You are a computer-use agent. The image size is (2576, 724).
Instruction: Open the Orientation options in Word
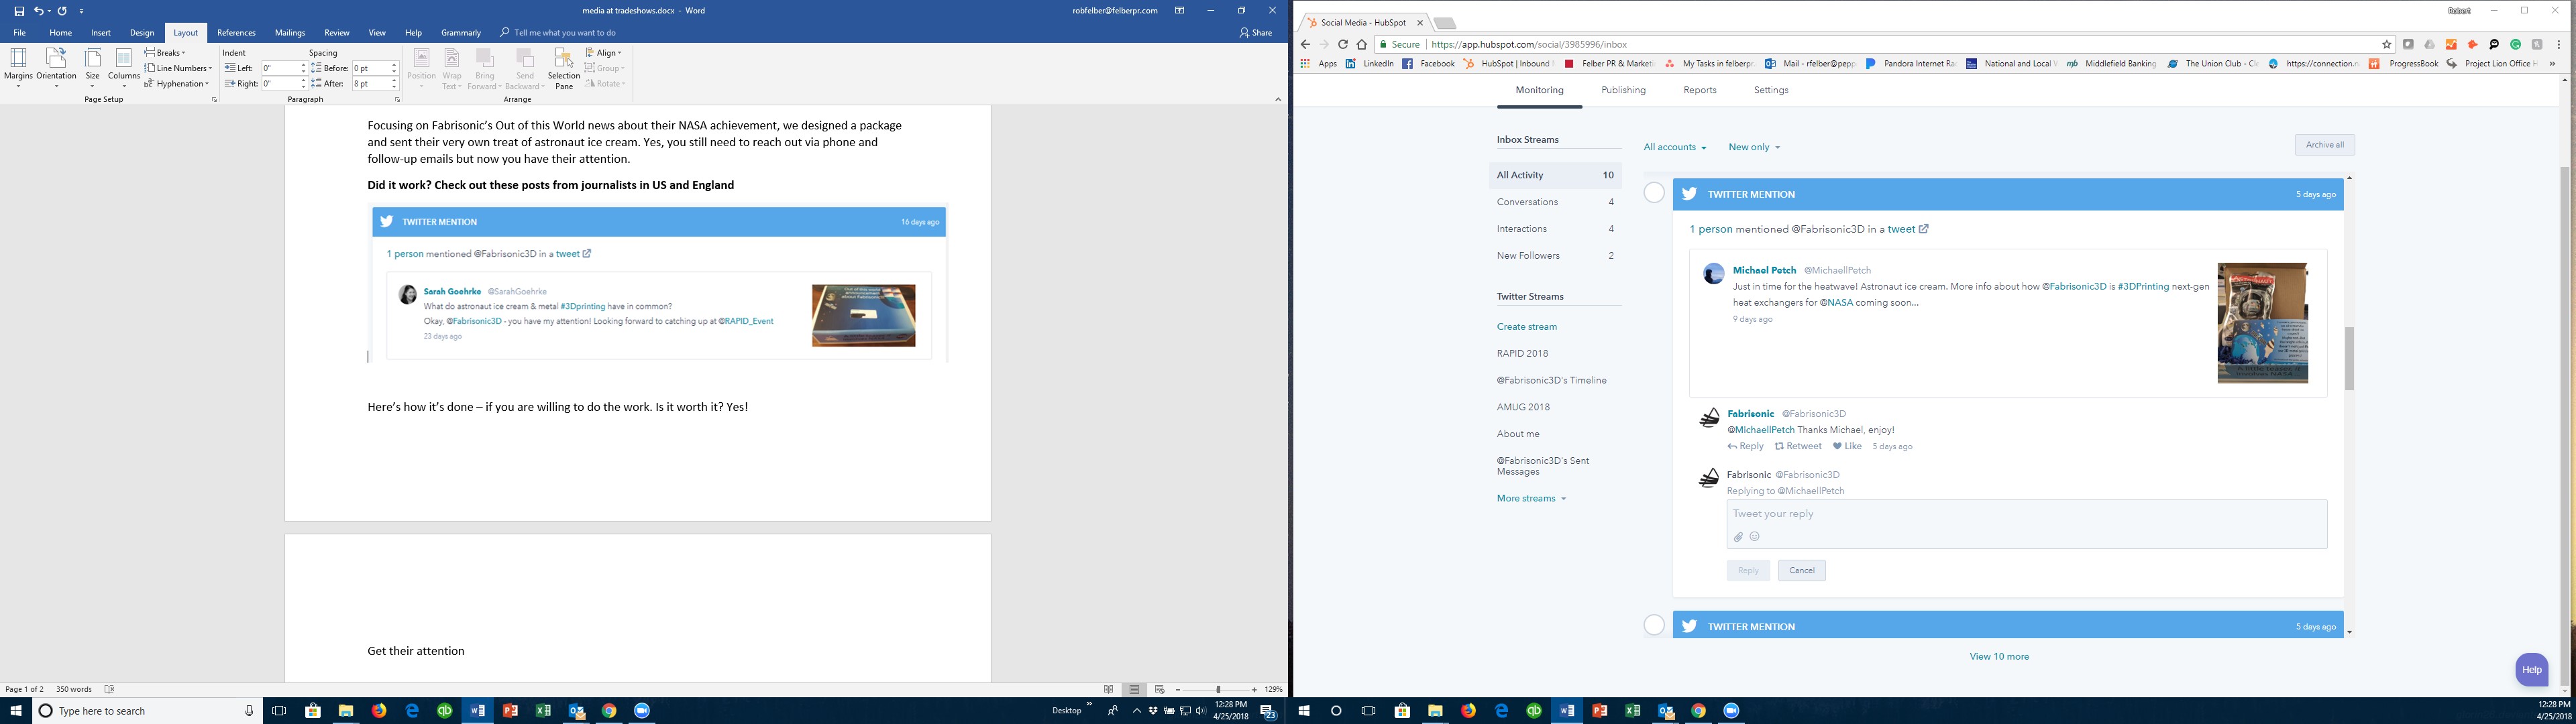click(56, 67)
